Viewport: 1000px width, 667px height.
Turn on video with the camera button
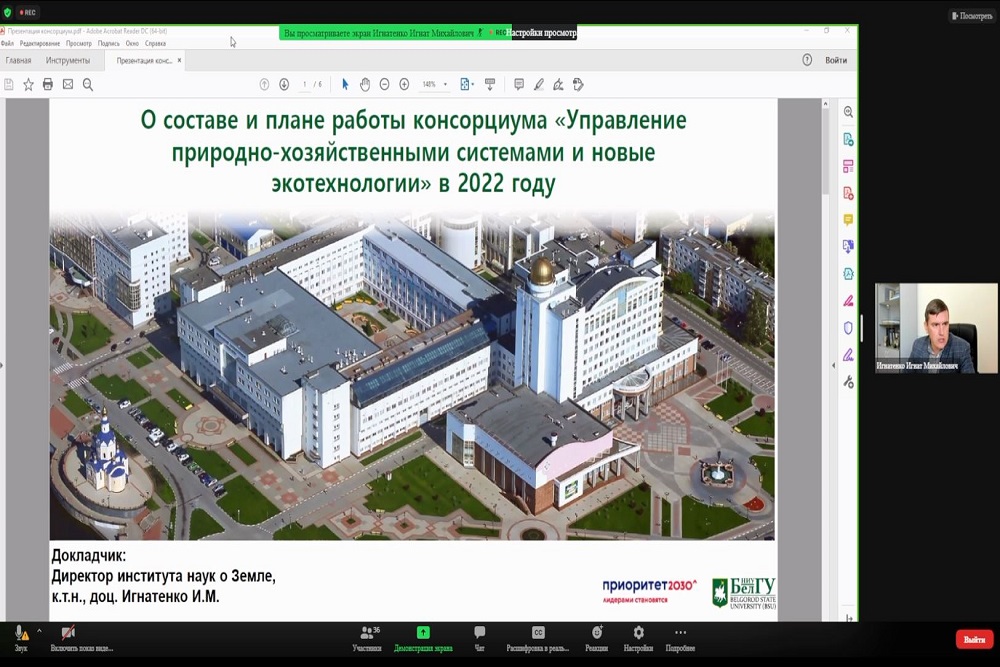coord(68,637)
